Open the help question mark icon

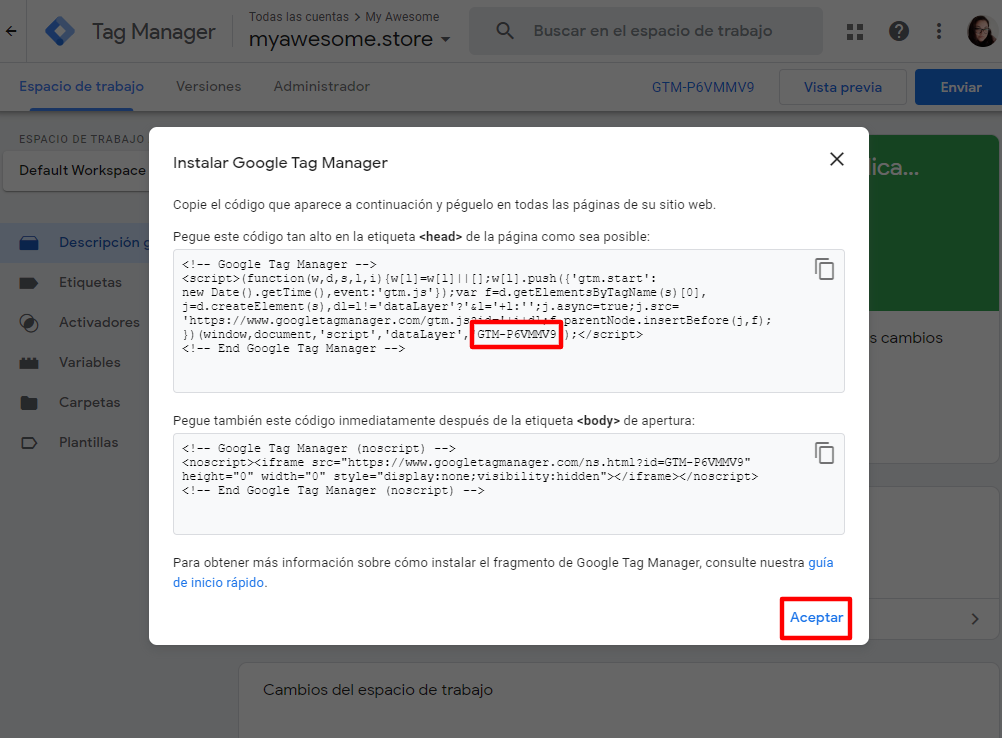898,31
